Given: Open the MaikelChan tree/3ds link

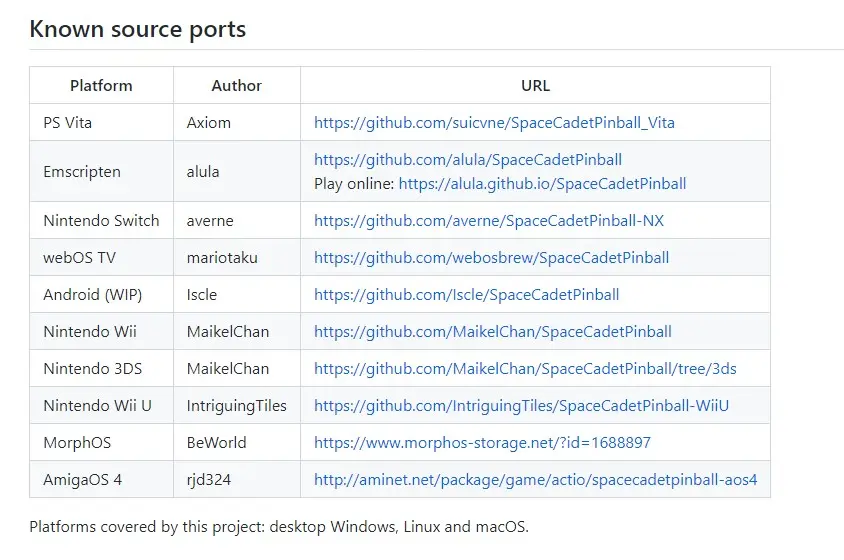Looking at the screenshot, I should tap(525, 369).
